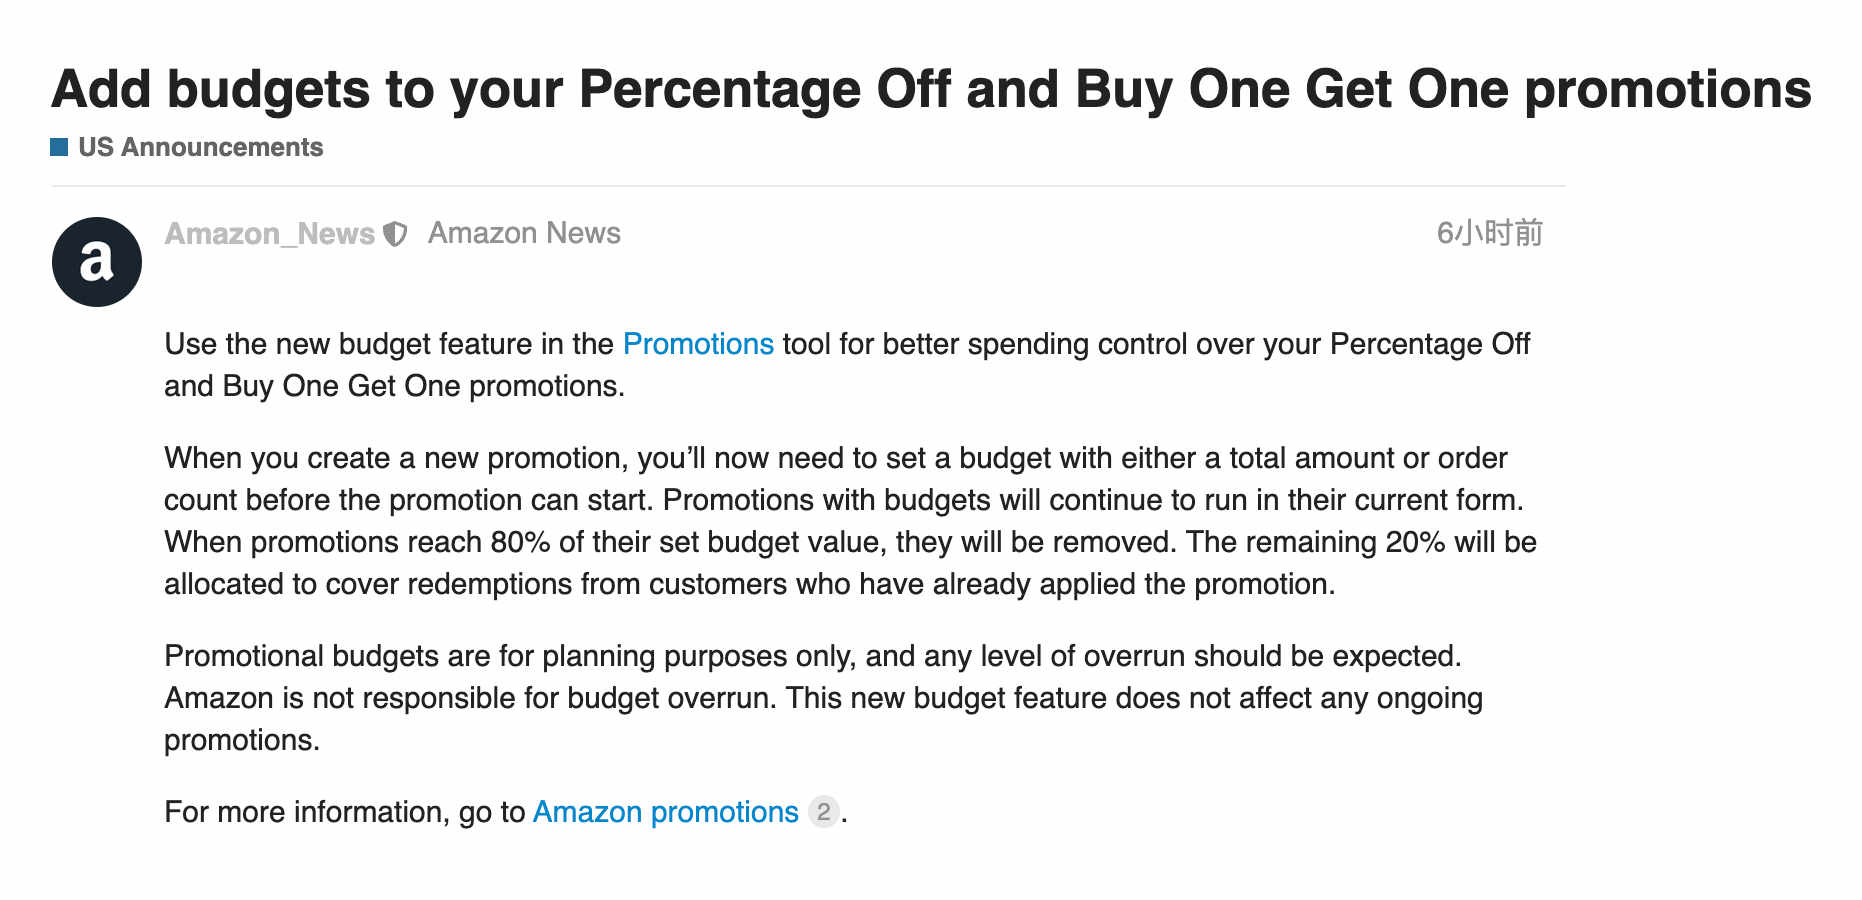
Task: Open the Amazon_News user profile
Action: click(270, 233)
